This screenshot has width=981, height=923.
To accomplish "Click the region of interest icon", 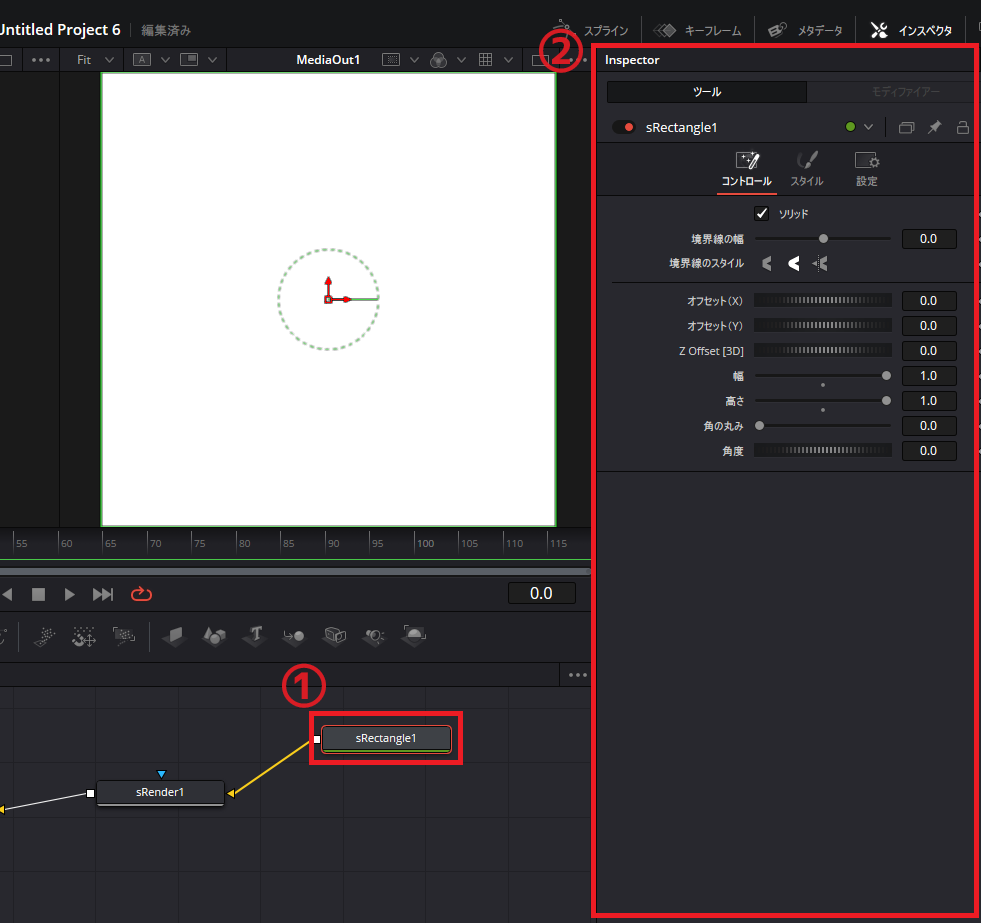I will point(390,60).
